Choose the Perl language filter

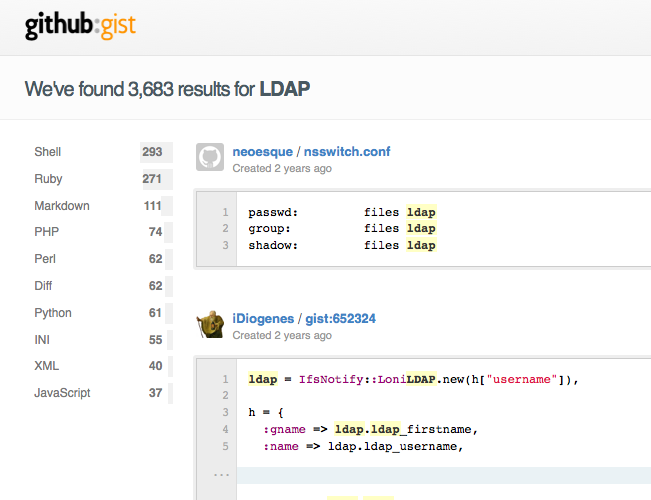(x=46, y=259)
